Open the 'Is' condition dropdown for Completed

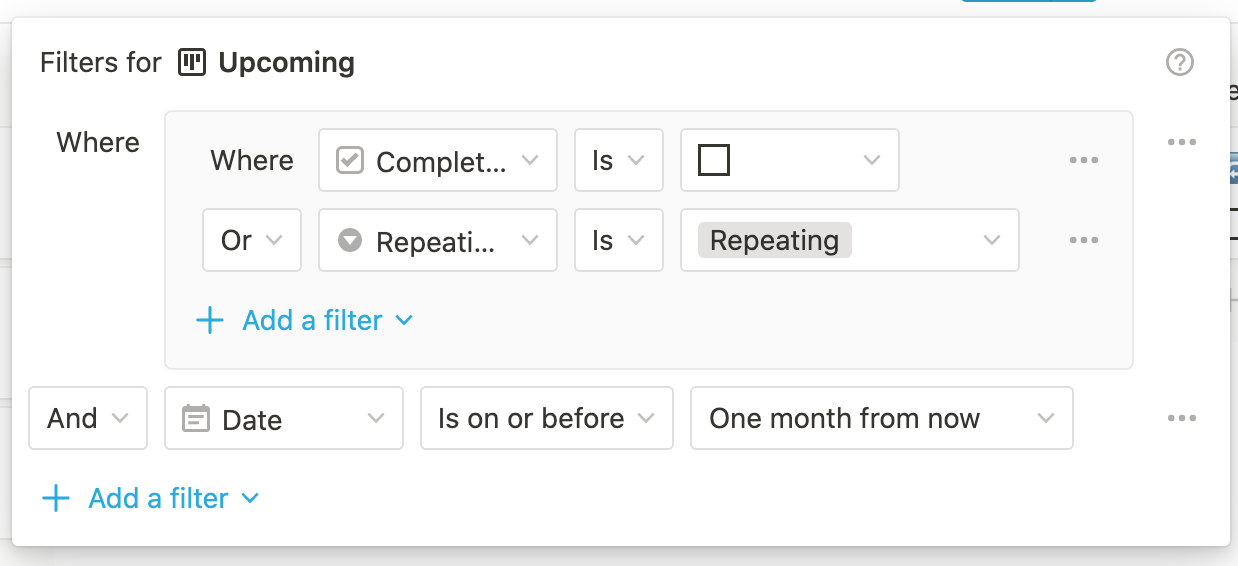coord(618,160)
